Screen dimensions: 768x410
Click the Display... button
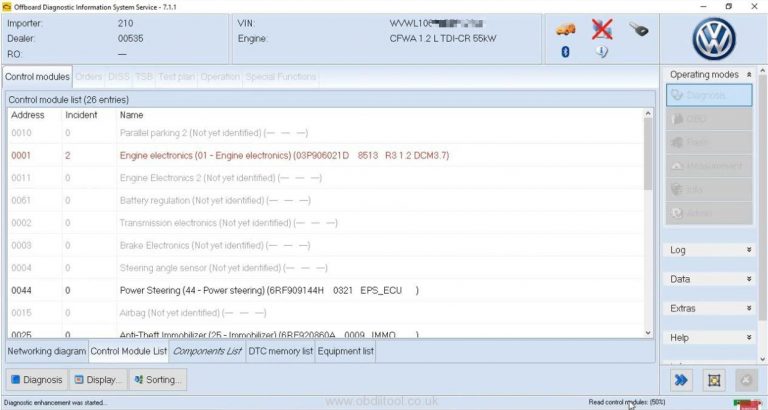(x=97, y=380)
